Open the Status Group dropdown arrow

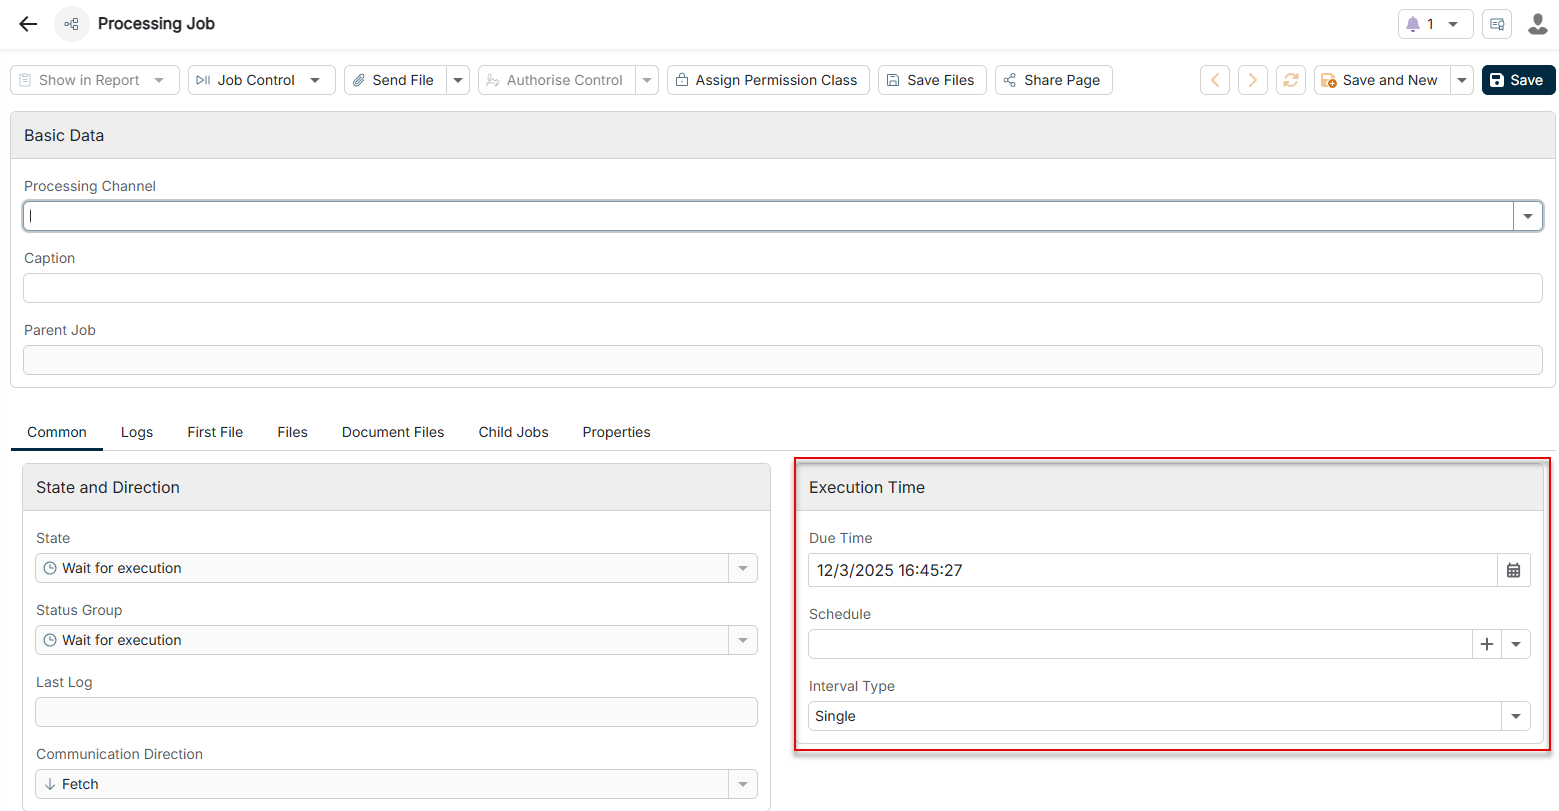[743, 640]
